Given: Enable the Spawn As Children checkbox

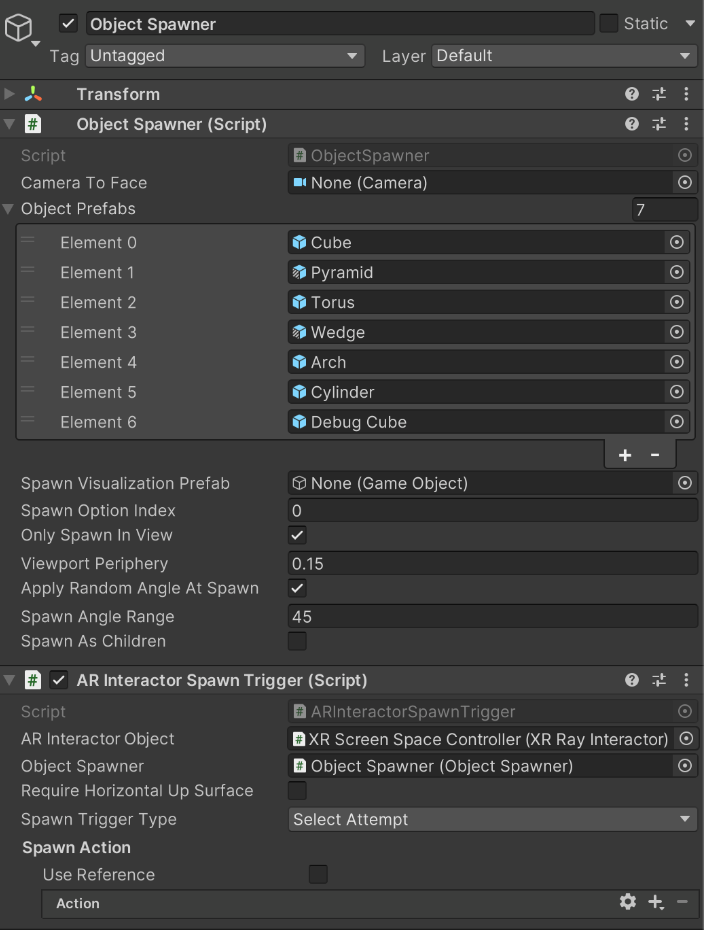Looking at the screenshot, I should pos(297,641).
